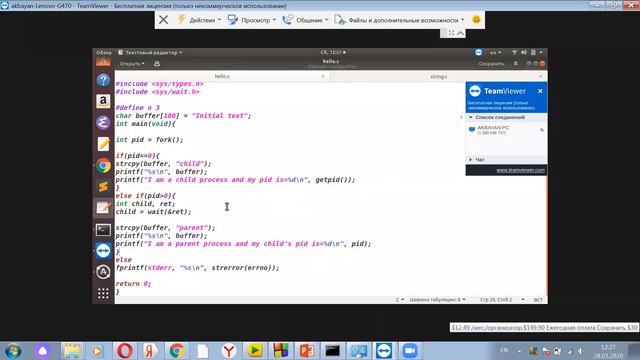Open Amazon from the dock
The height and width of the screenshot is (360, 640).
pyautogui.click(x=103, y=101)
